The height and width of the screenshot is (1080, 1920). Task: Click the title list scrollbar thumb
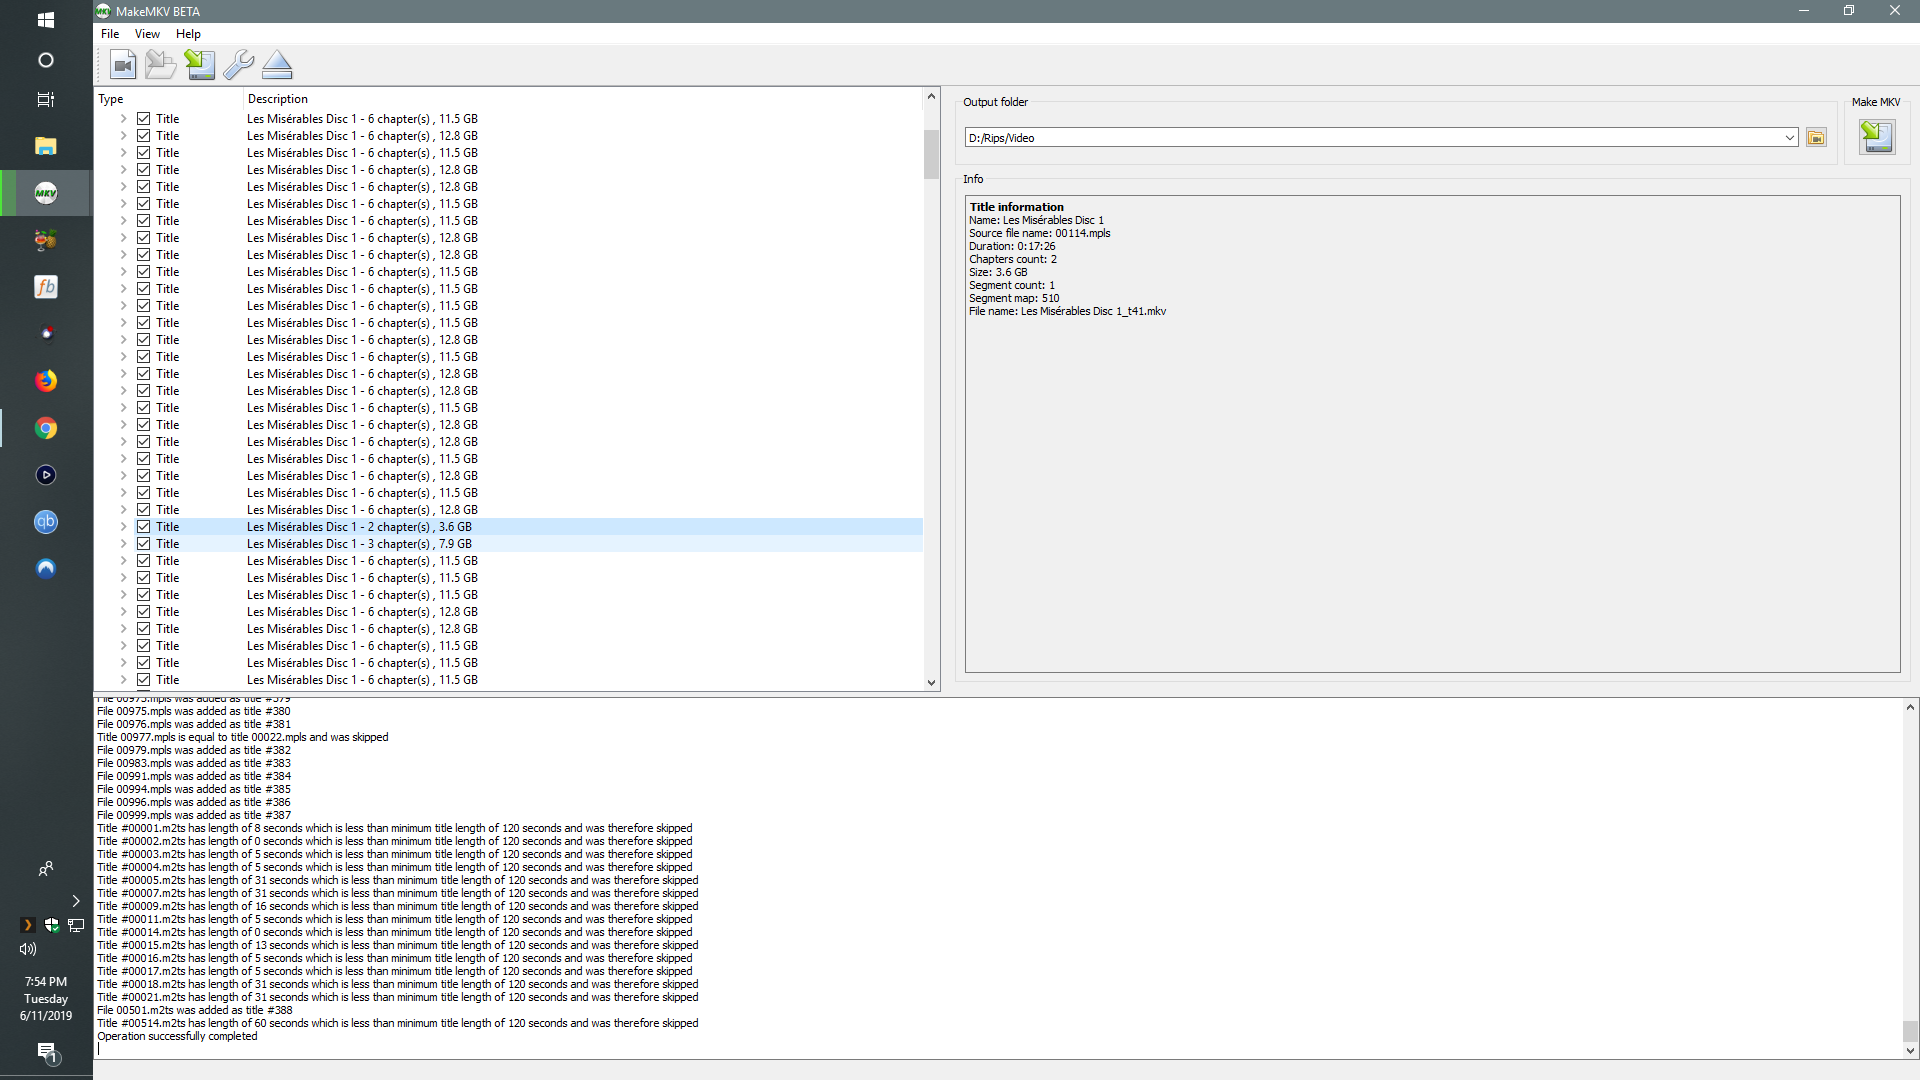(931, 154)
